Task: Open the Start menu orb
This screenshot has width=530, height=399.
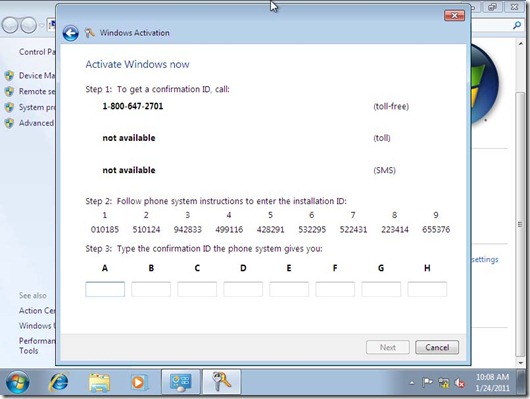Action: pyautogui.click(x=18, y=382)
